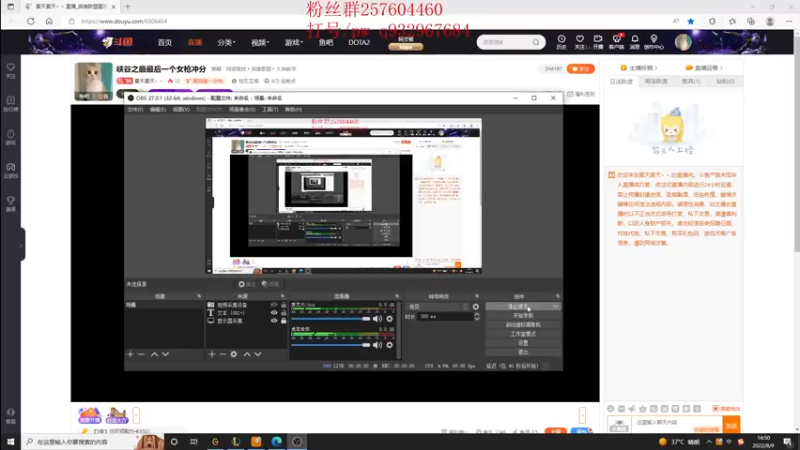Click the OBS icon on Windows taskbar
The width and height of the screenshot is (800, 450).
click(x=297, y=442)
